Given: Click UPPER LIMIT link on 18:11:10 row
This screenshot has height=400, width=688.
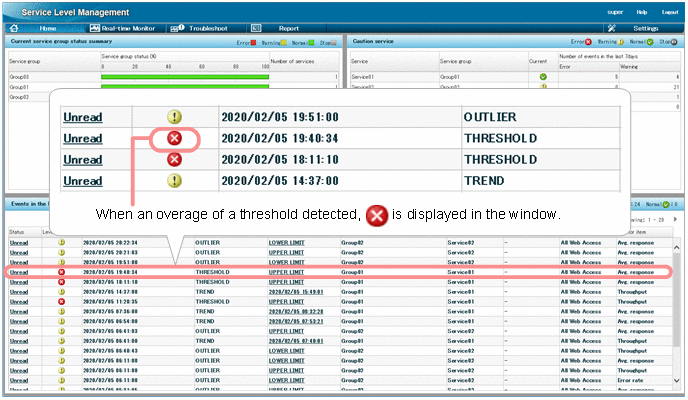Looking at the screenshot, I should click(x=286, y=281).
